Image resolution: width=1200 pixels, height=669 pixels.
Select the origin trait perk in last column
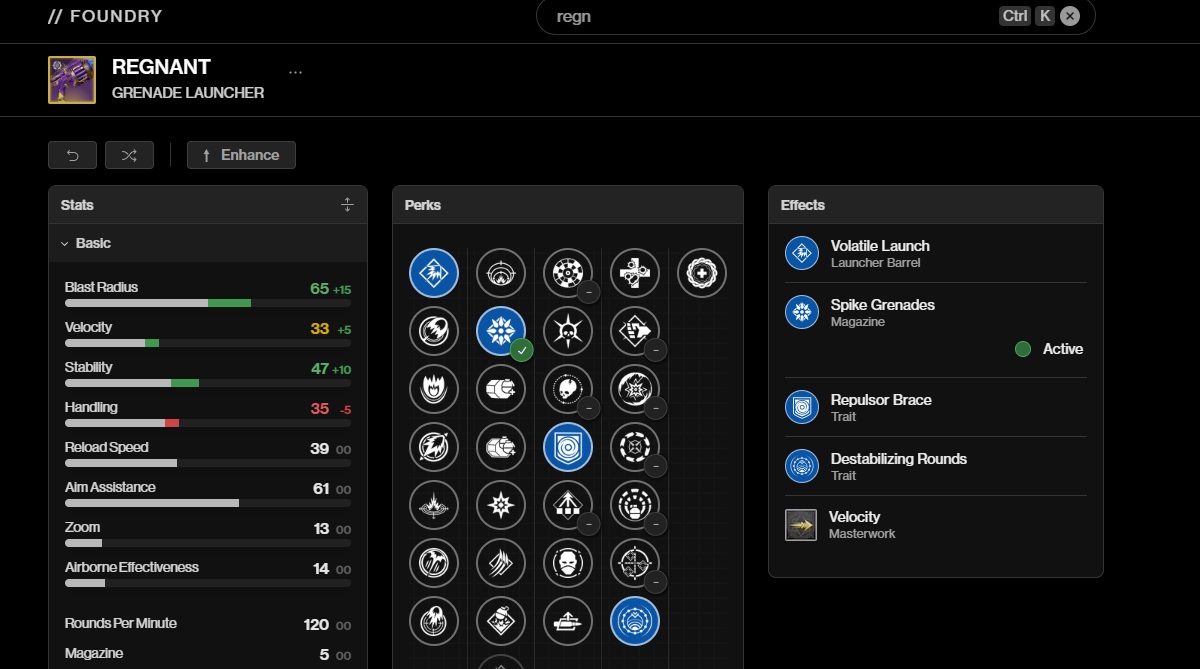coord(702,273)
